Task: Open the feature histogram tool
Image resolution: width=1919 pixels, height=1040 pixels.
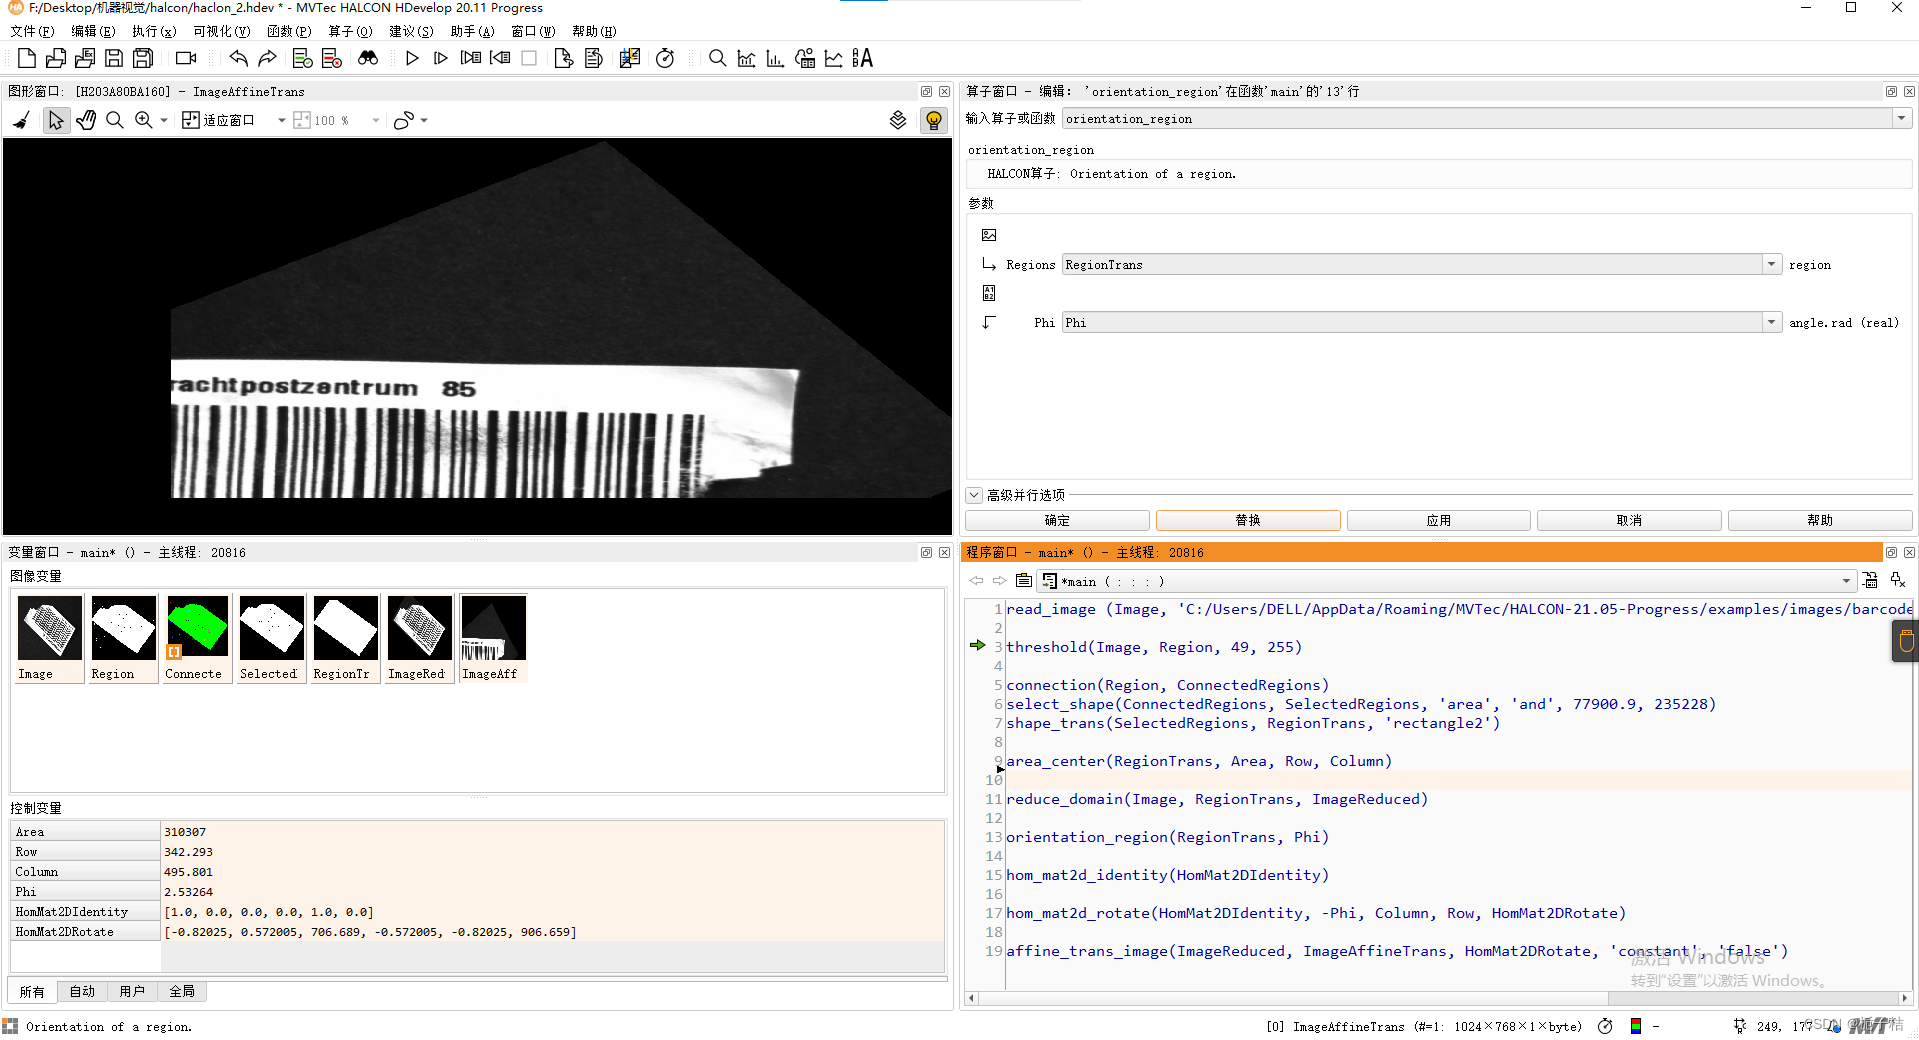Action: [x=775, y=58]
